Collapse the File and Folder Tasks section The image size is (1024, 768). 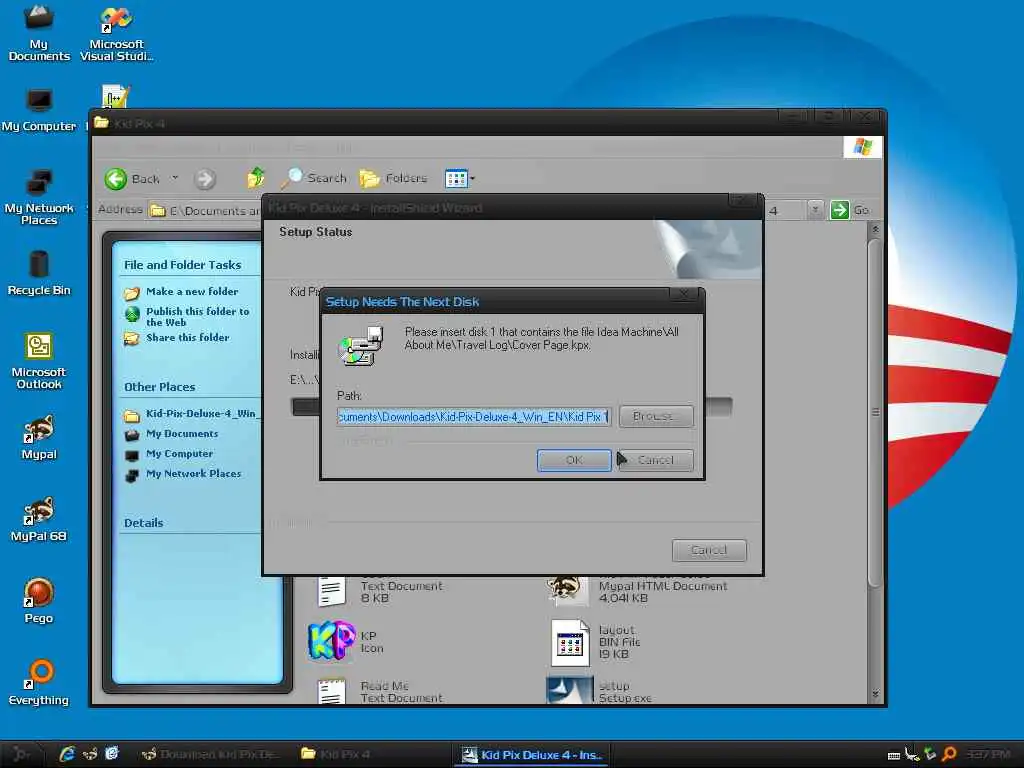[182, 264]
